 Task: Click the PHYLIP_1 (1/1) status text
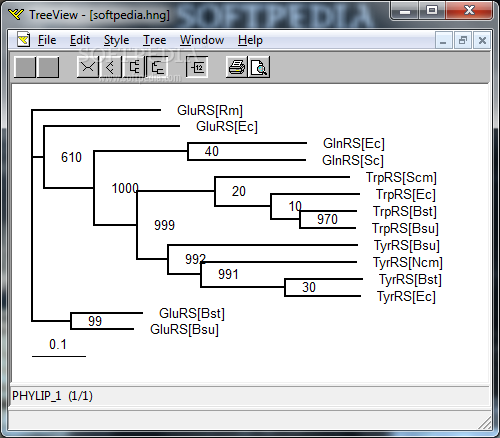52,396
